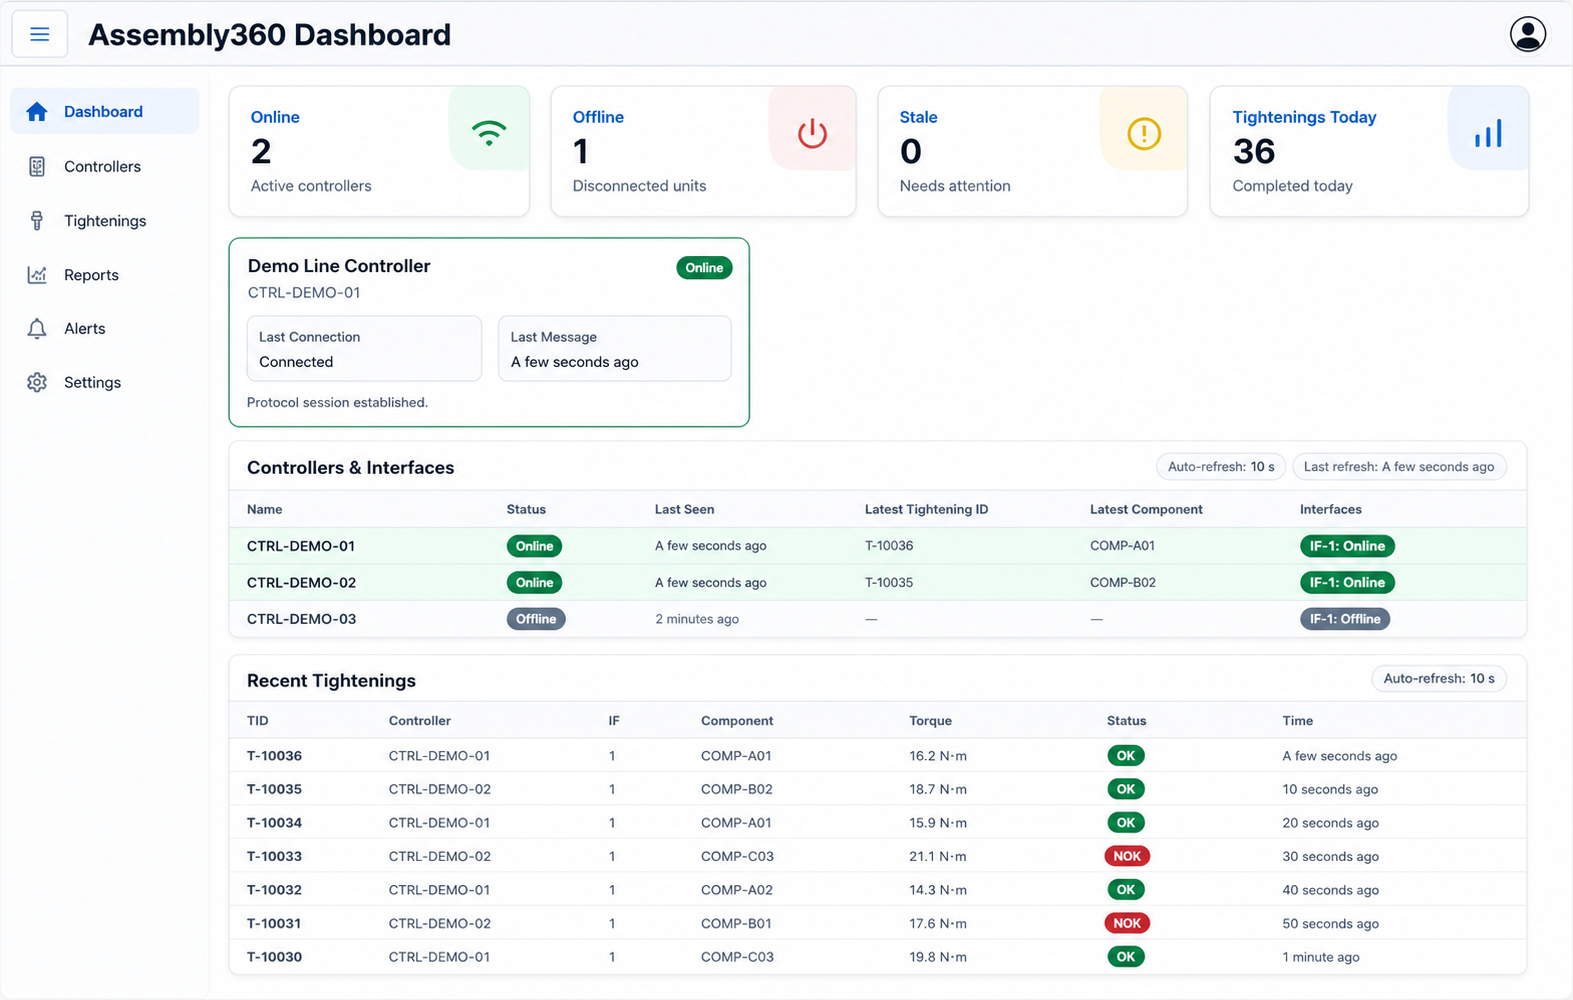
Task: Open the Stale controllers card
Action: [x=1032, y=151]
